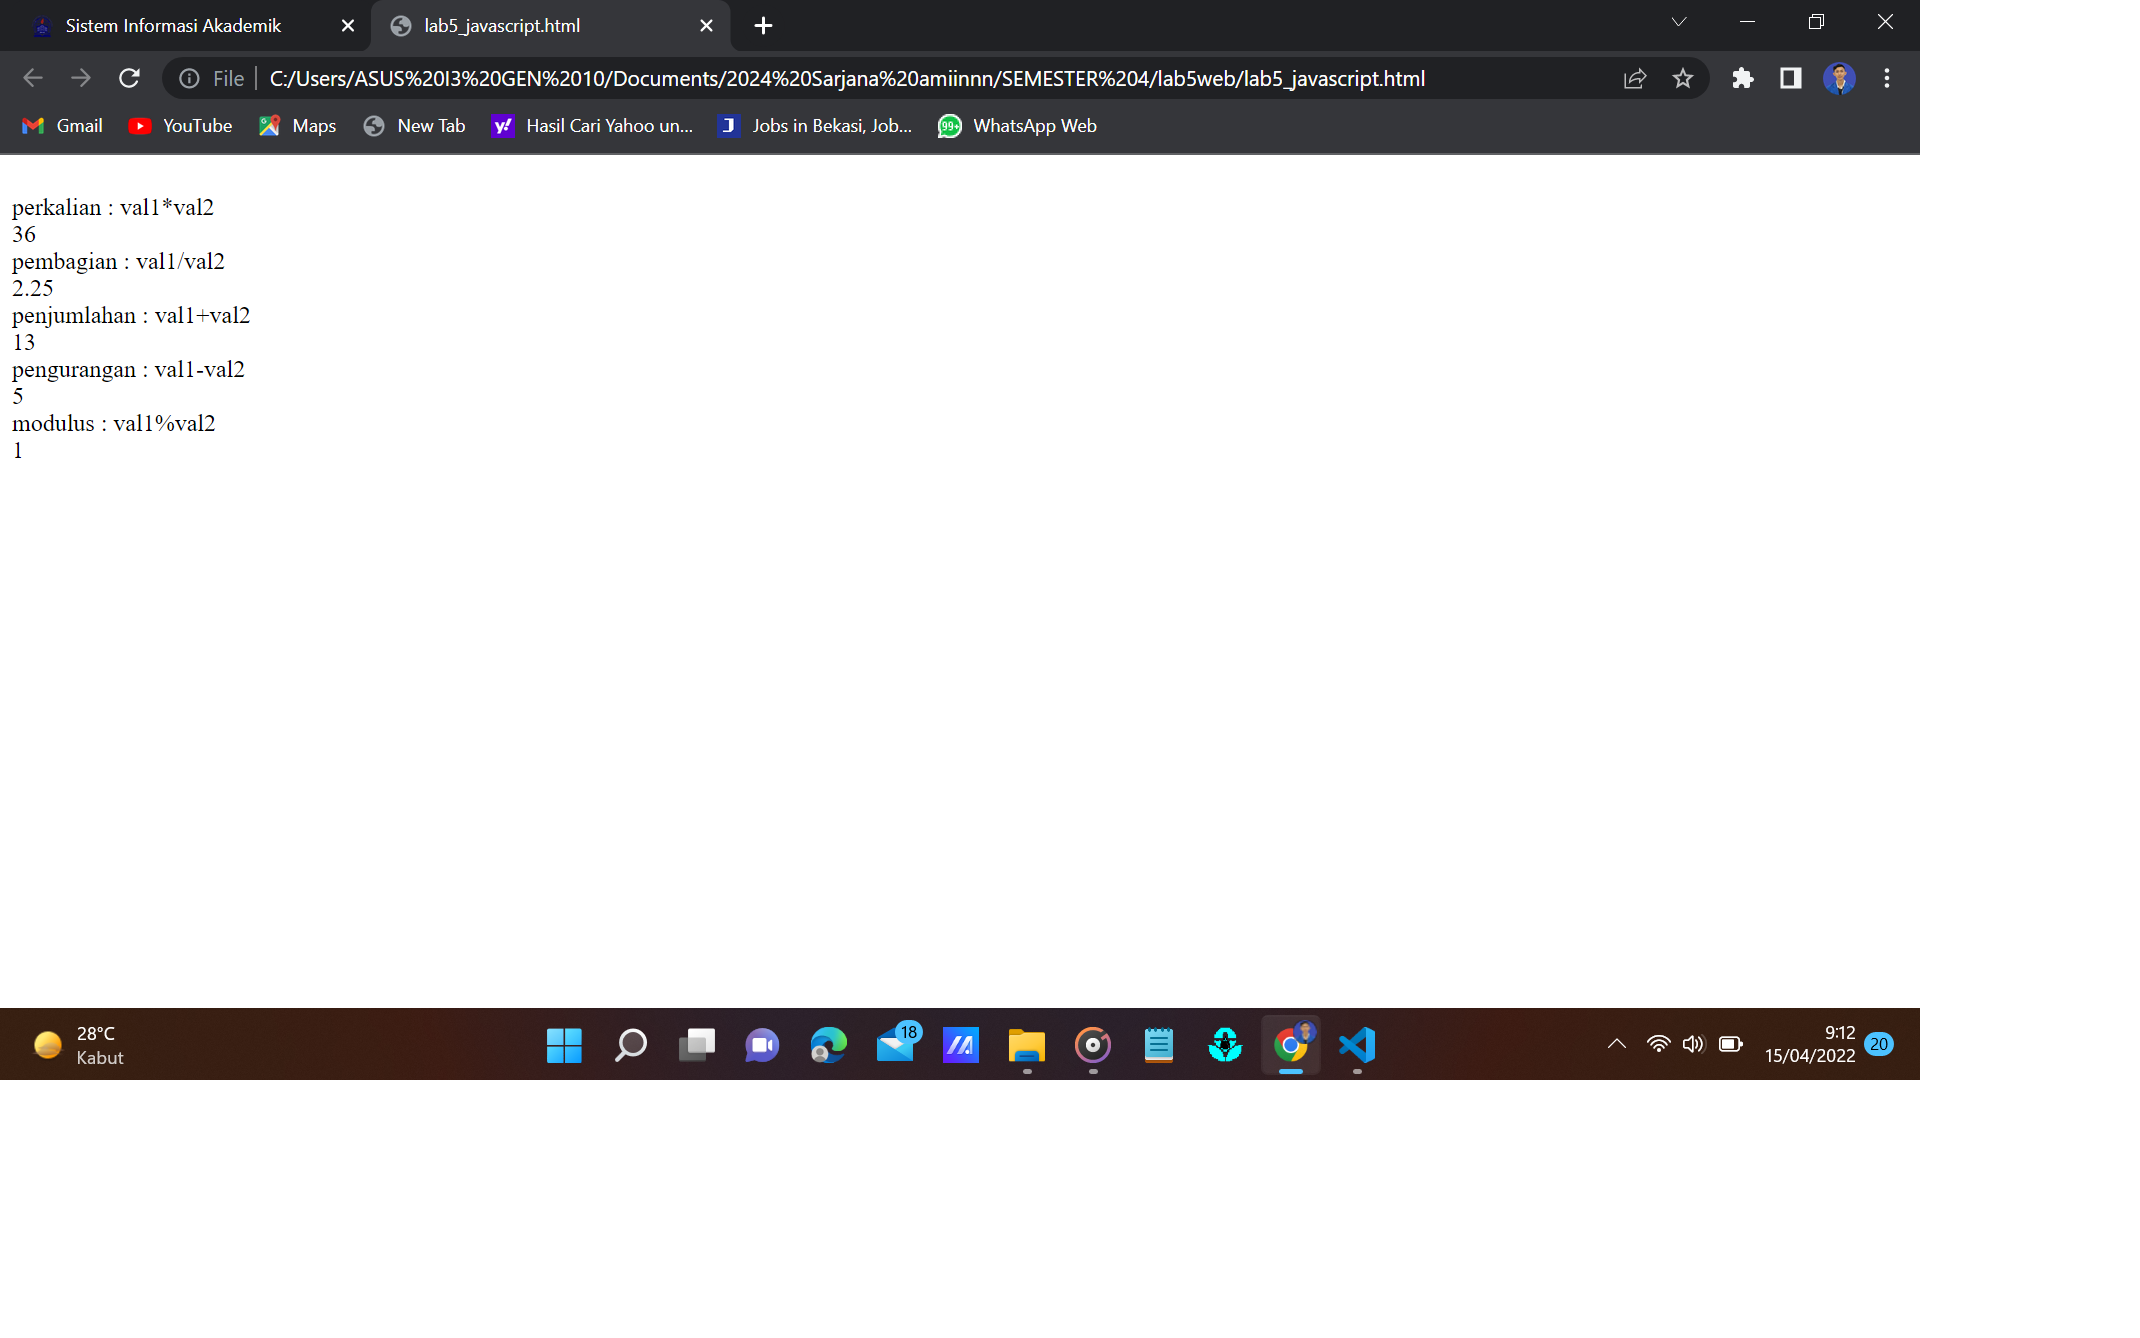Share the current page
The height and width of the screenshot is (1338, 2140).
coord(1634,78)
